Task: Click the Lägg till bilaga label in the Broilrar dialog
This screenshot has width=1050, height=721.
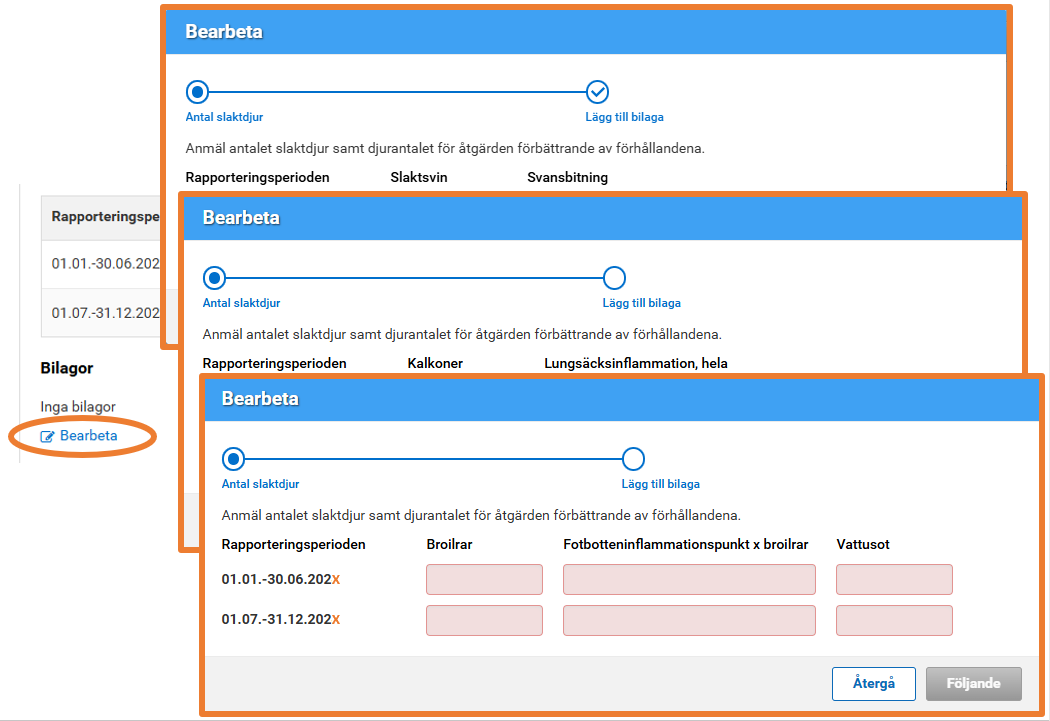Action: [660, 484]
